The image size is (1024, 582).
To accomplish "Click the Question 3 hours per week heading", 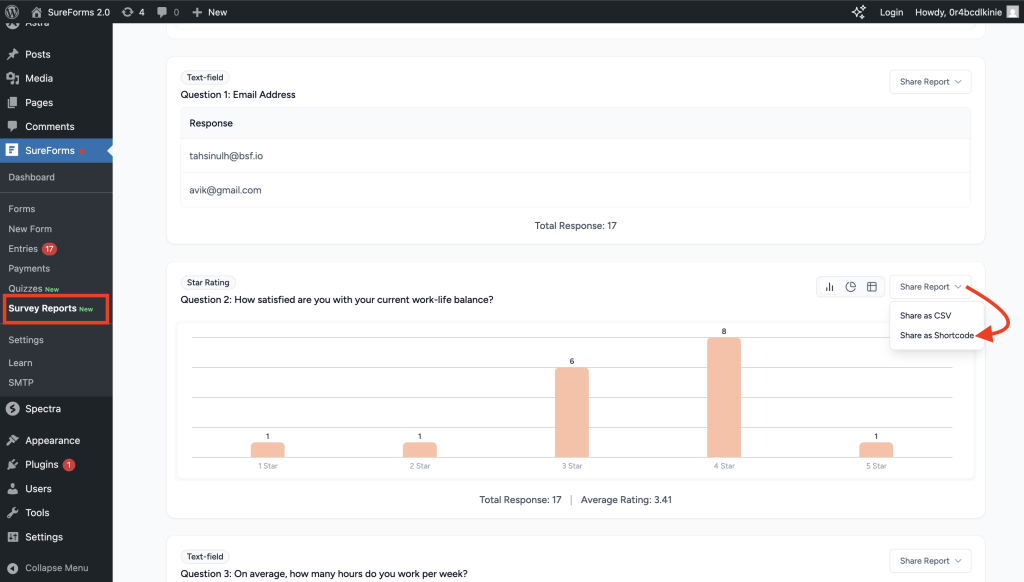I will [324, 574].
